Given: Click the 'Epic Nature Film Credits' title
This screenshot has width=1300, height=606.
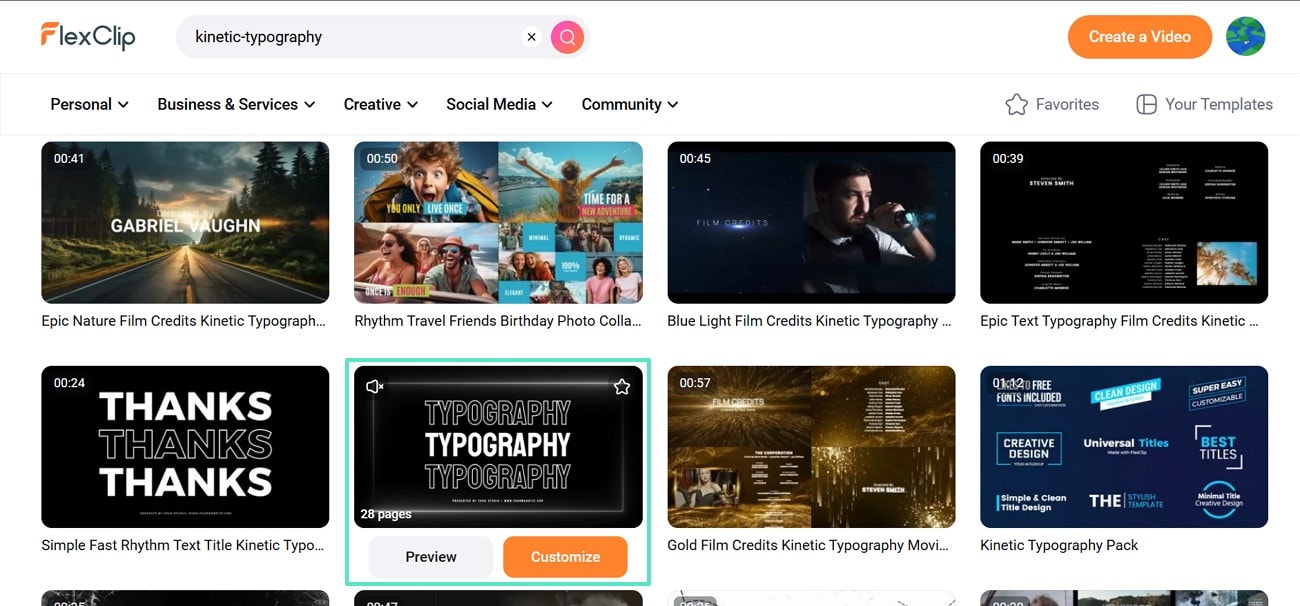Looking at the screenshot, I should (x=184, y=321).
